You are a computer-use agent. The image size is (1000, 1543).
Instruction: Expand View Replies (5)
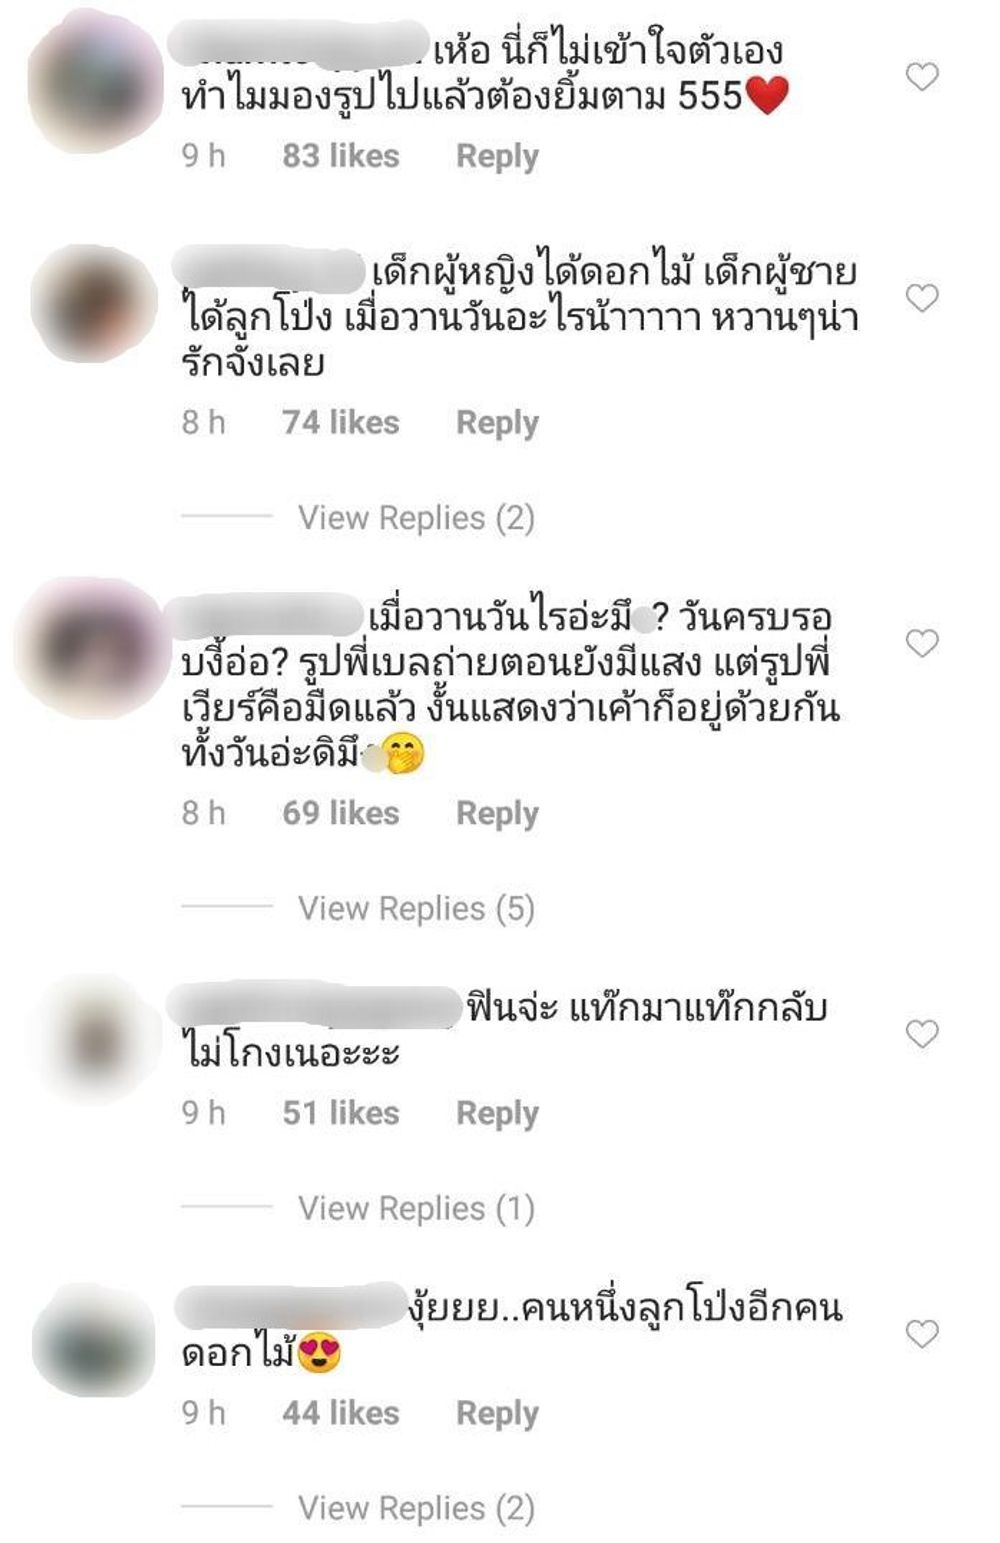pos(416,908)
